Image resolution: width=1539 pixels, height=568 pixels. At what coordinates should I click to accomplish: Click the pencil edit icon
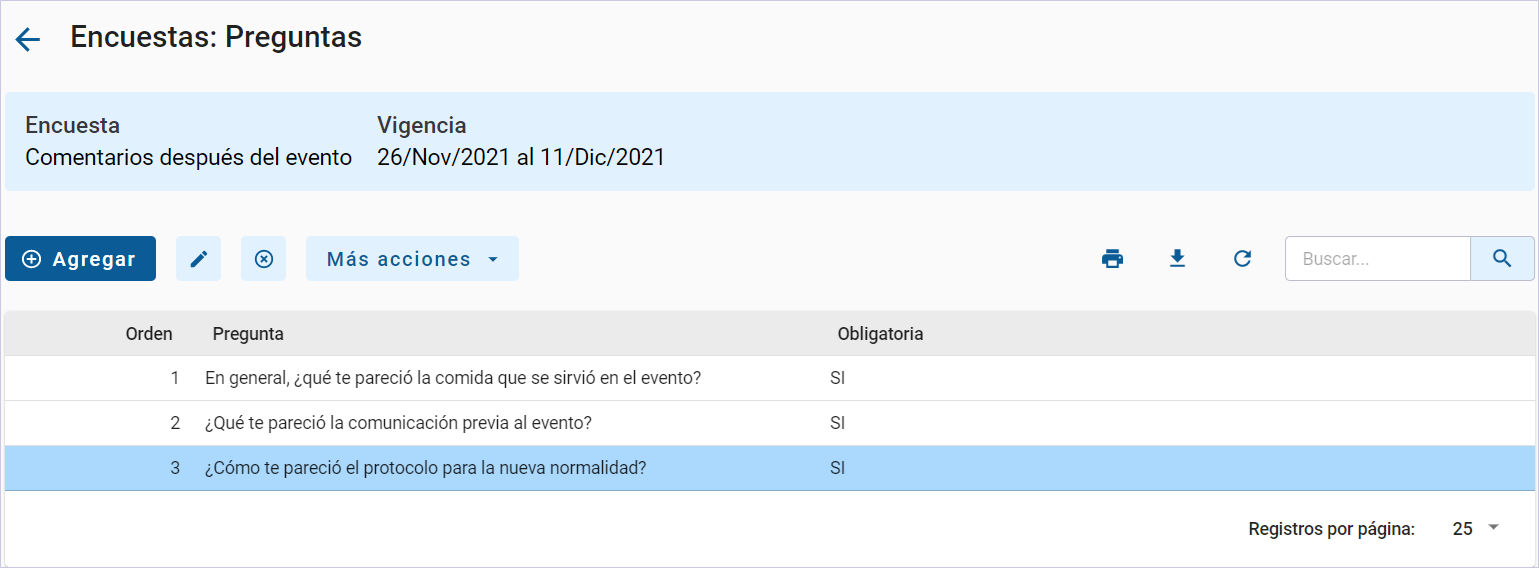coord(198,259)
